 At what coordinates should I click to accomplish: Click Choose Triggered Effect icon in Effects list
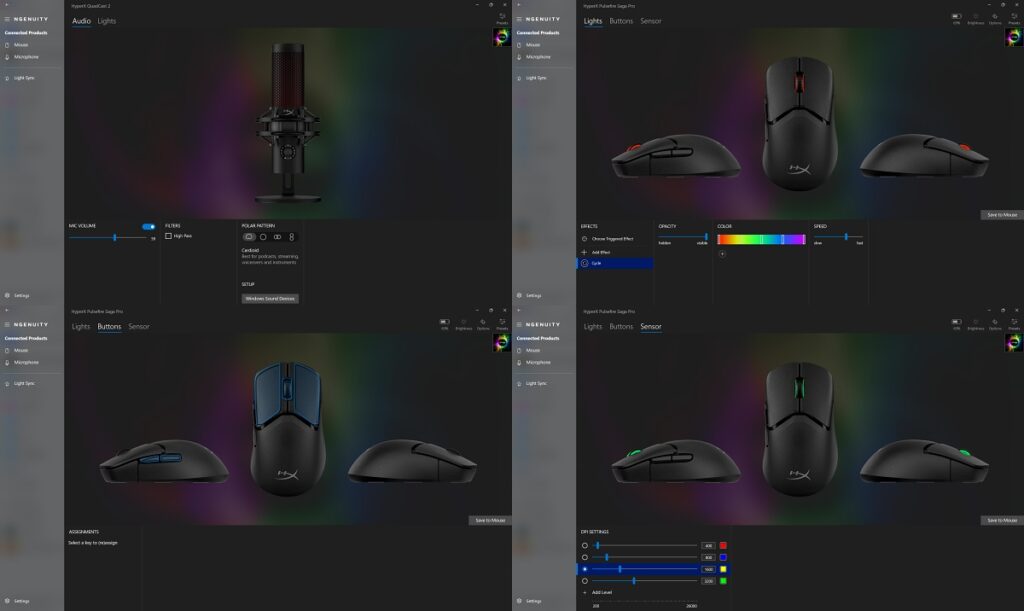pos(584,239)
